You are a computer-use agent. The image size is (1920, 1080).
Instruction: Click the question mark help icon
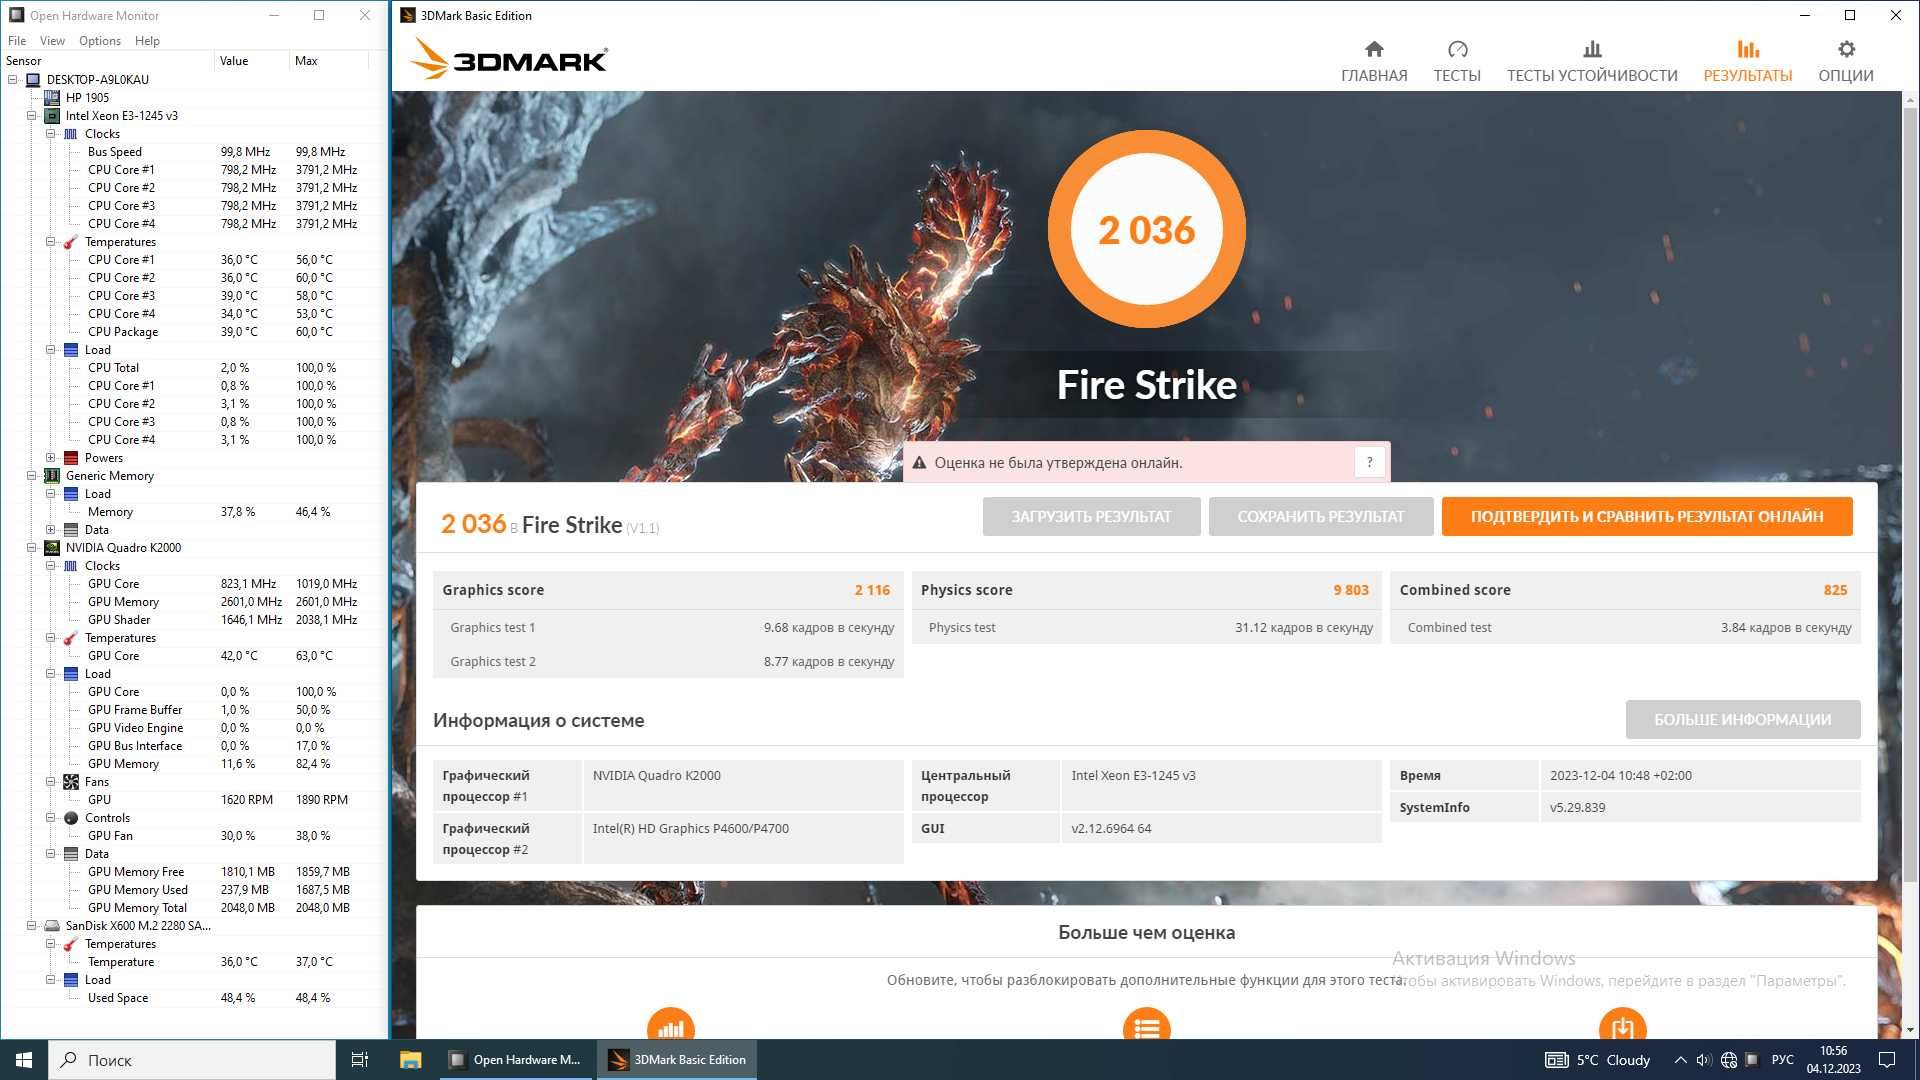click(x=1369, y=462)
